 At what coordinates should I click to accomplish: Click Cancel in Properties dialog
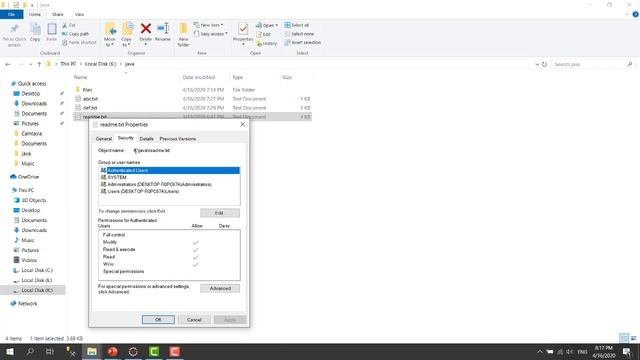[194, 320]
